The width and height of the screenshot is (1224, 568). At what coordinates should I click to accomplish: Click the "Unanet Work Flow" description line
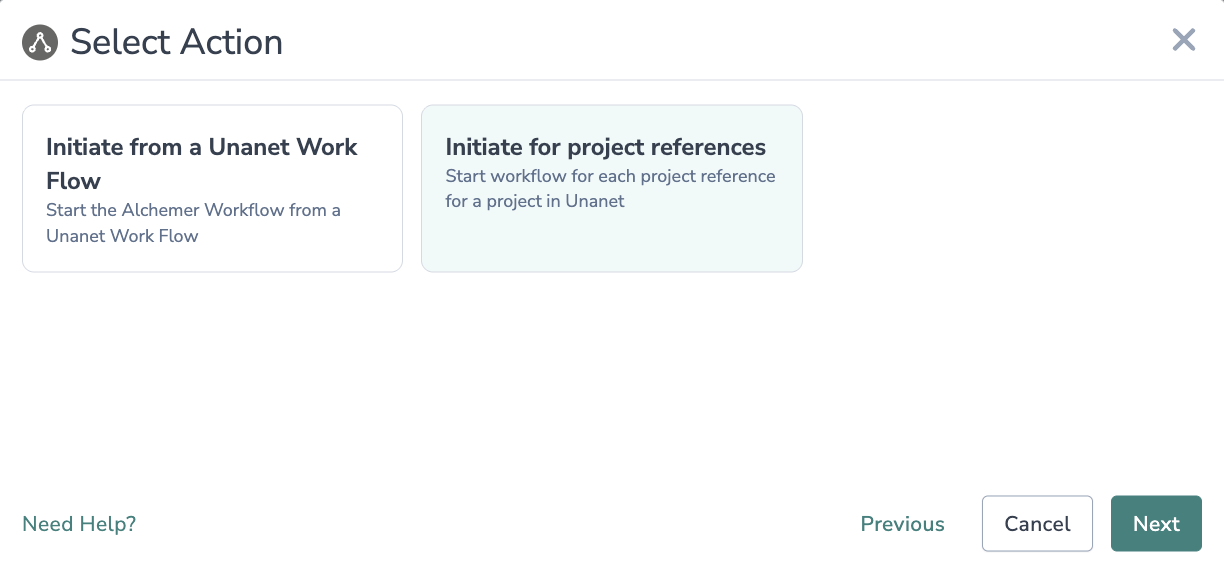coord(122,236)
